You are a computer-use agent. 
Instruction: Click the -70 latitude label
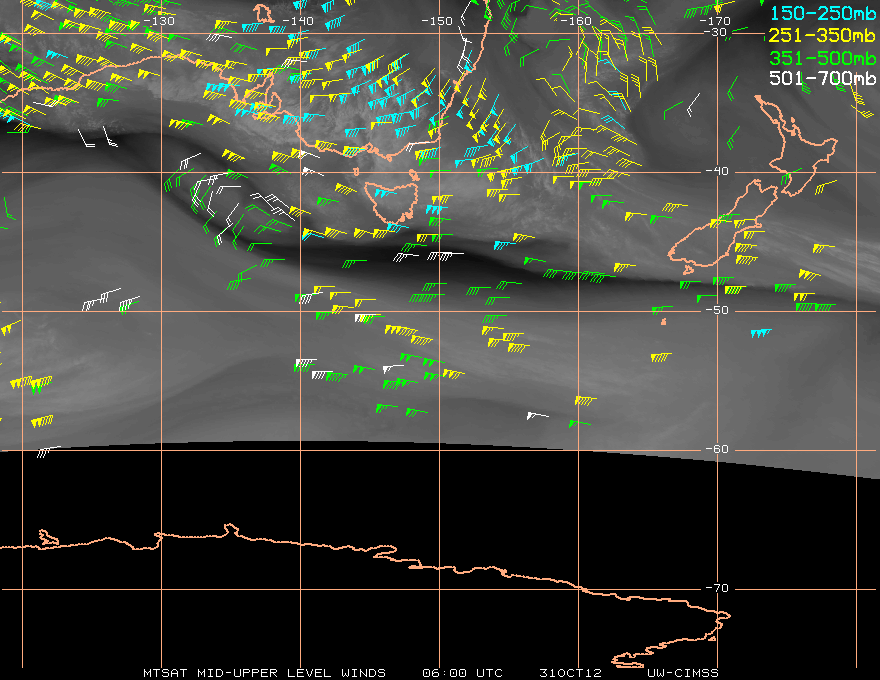[717, 589]
